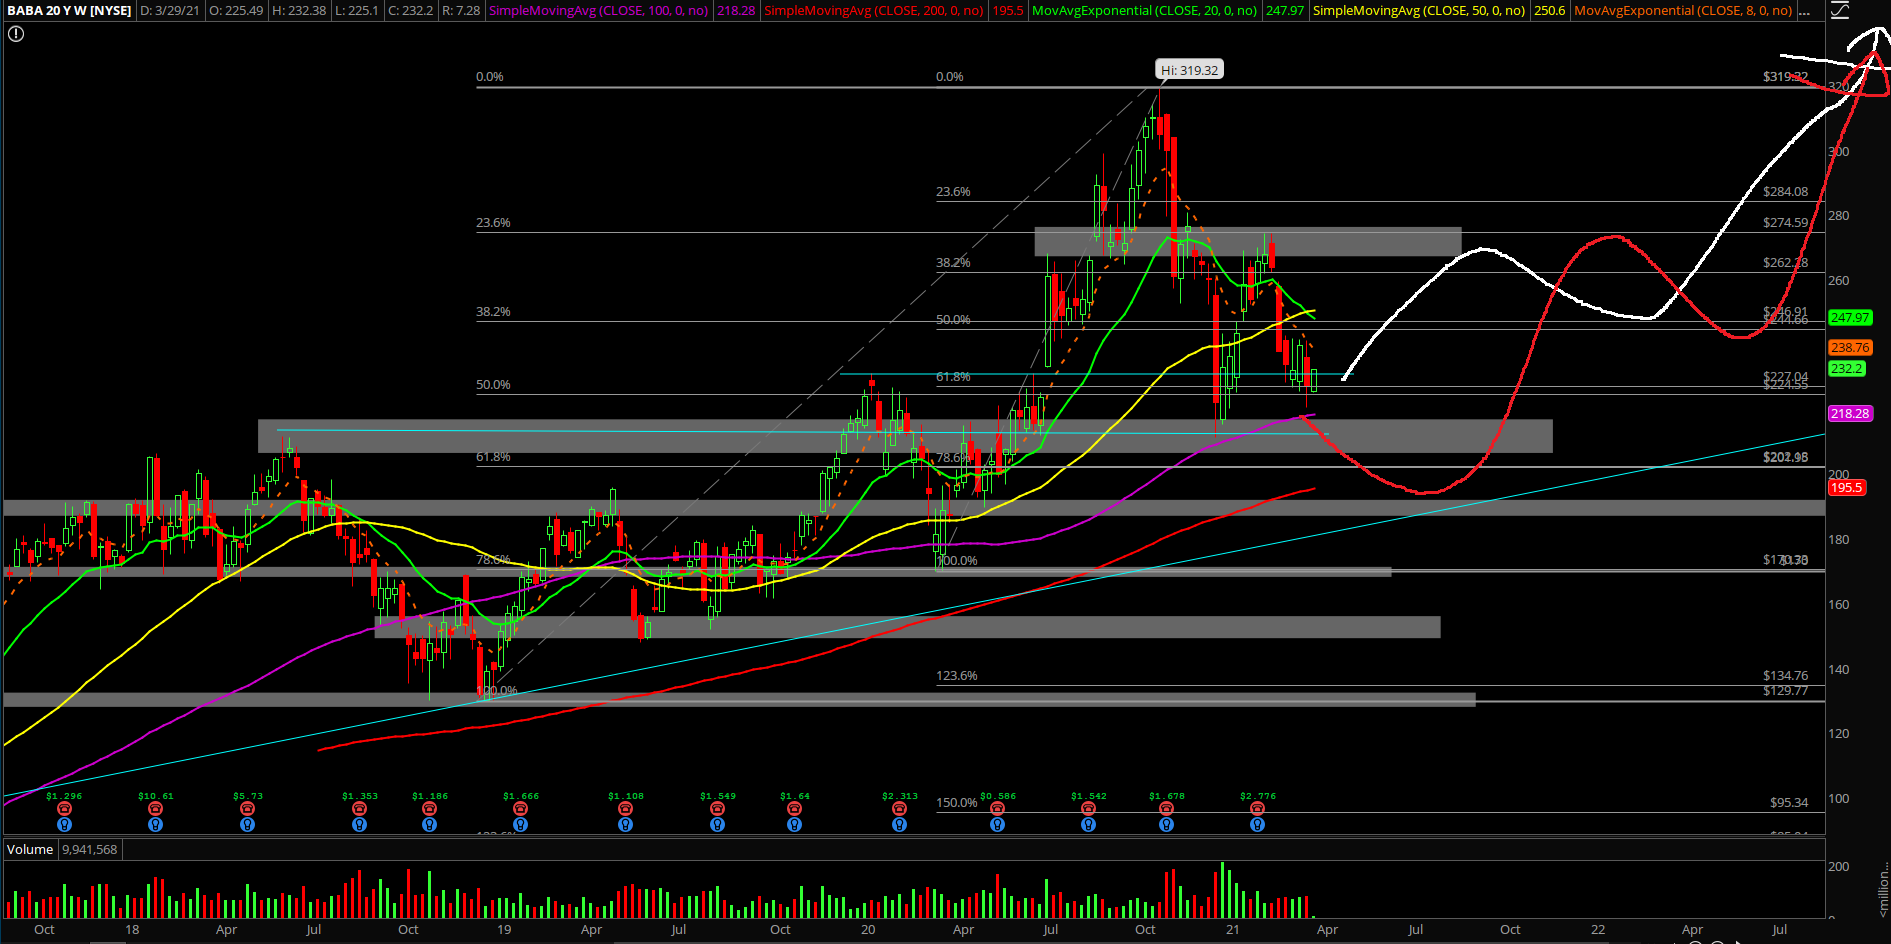Click the Volume study label
The height and width of the screenshot is (944, 1891).
[30, 849]
